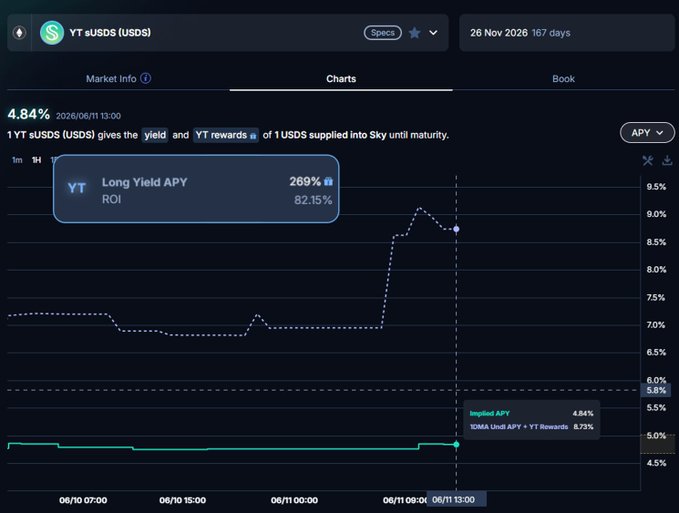
Task: Click the gift icon beside 269%
Action: [329, 181]
